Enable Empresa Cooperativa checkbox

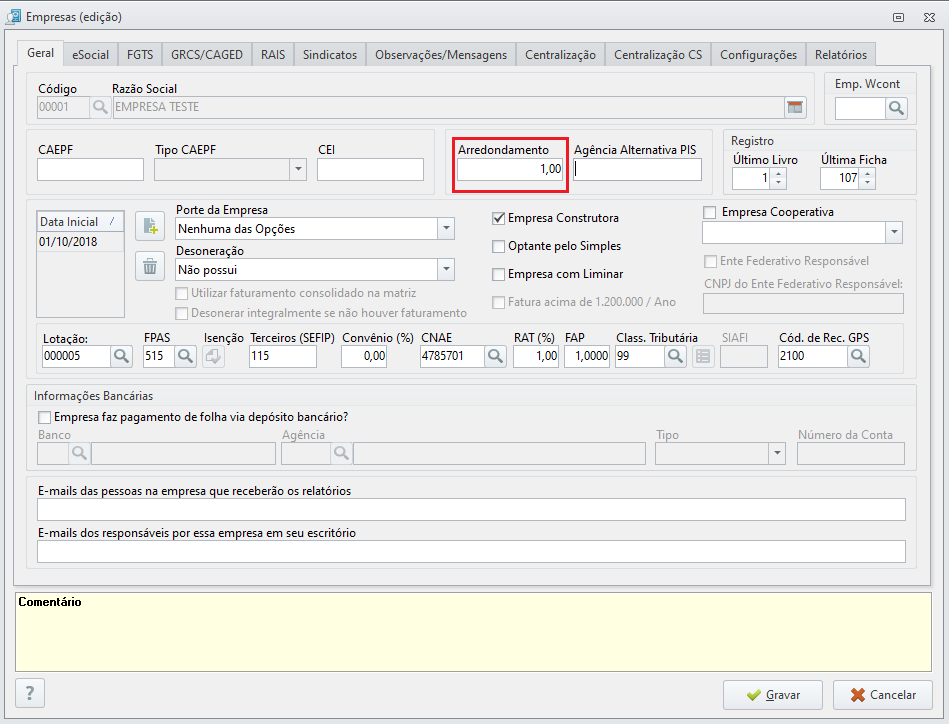710,212
